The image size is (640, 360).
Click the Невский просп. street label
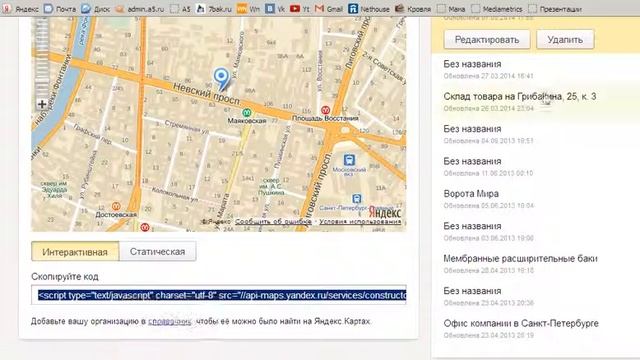pyautogui.click(x=207, y=94)
